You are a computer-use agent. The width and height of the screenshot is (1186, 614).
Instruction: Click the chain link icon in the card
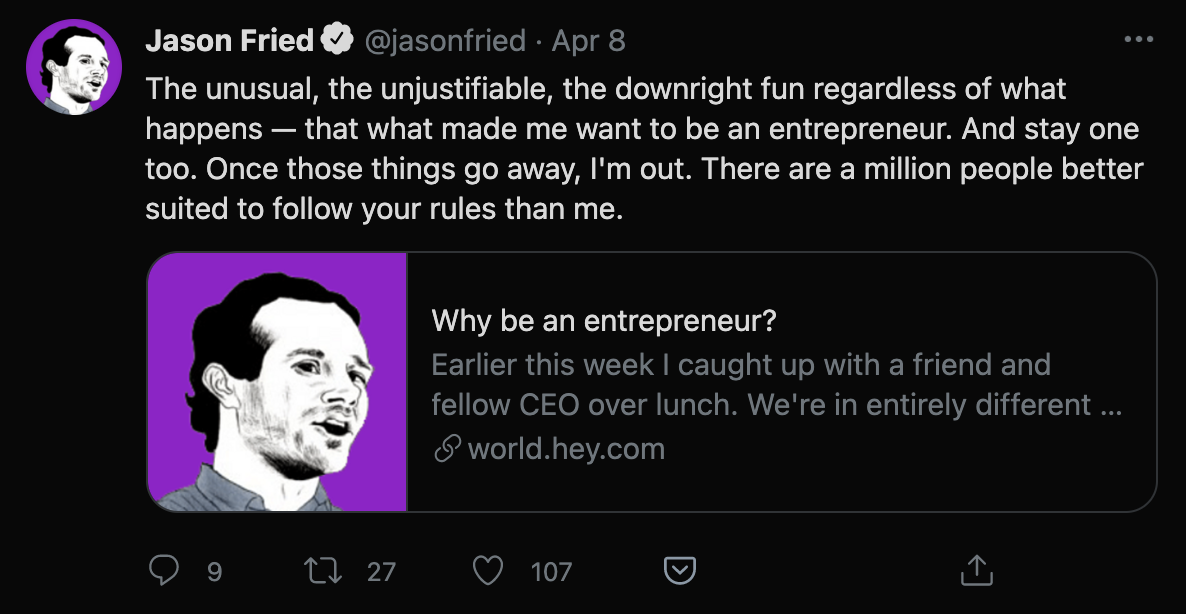(446, 450)
